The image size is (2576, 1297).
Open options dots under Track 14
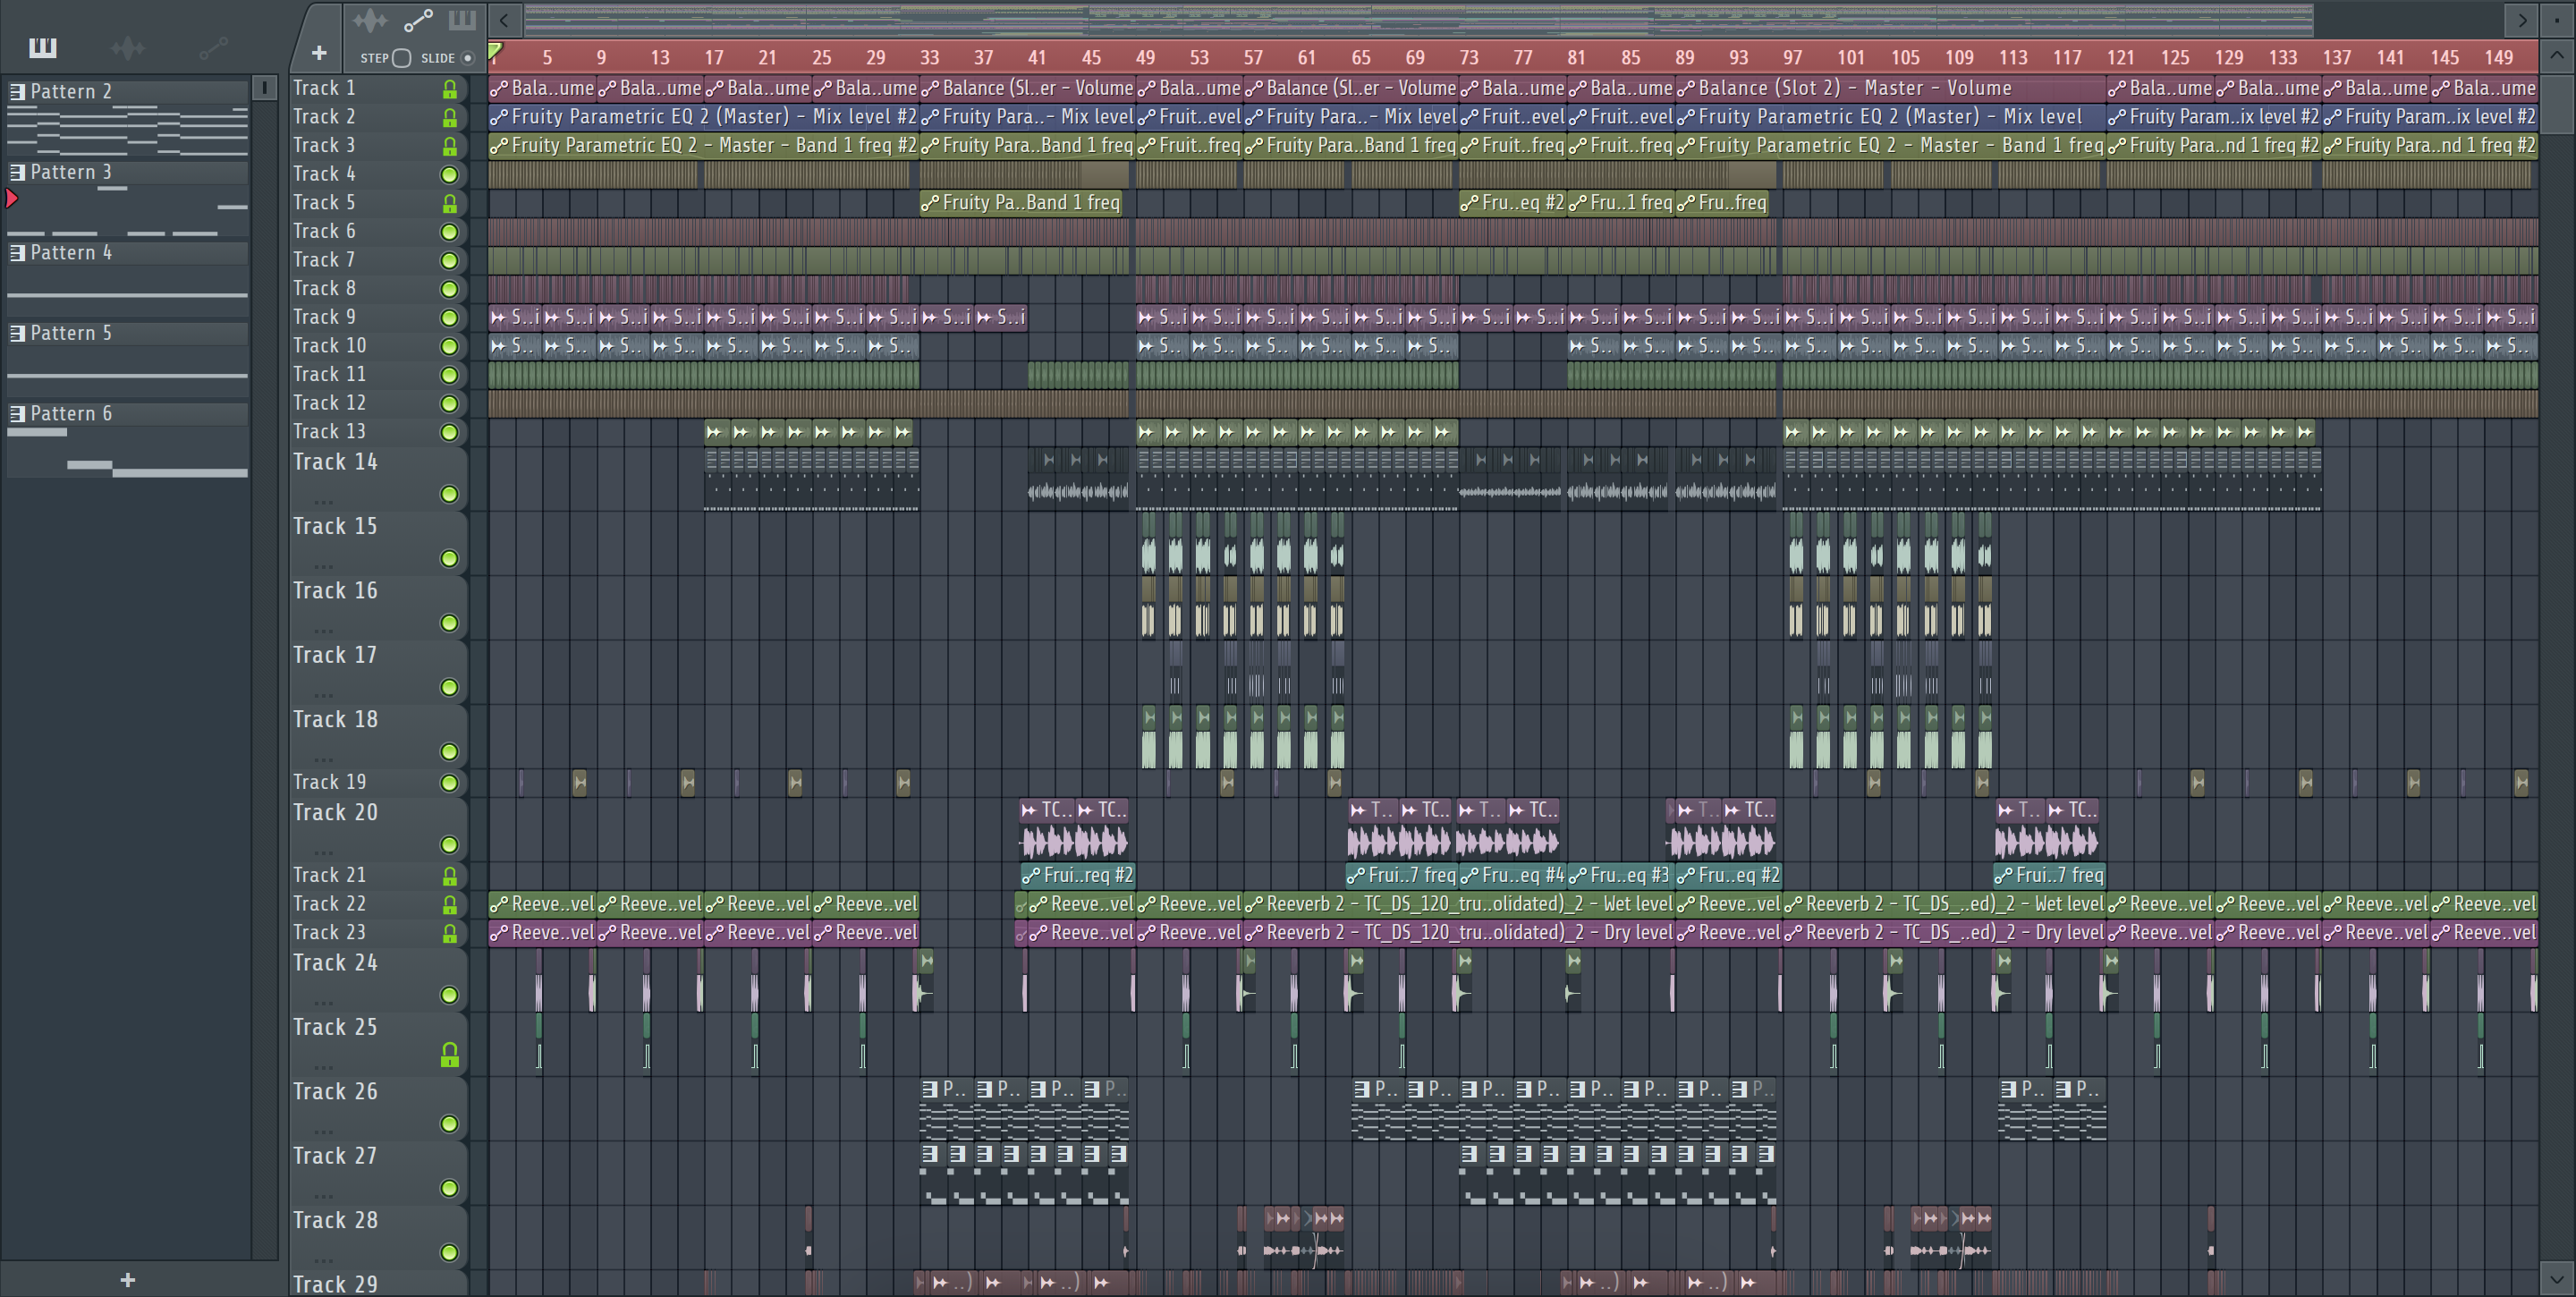(323, 502)
